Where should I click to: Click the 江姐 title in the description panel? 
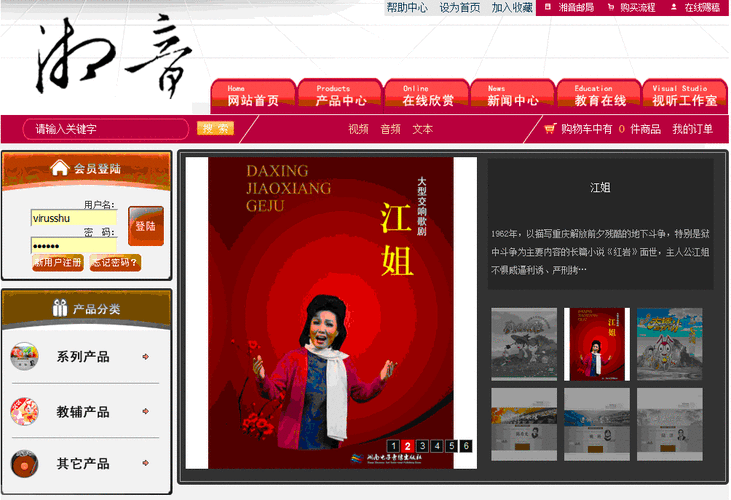[600, 187]
